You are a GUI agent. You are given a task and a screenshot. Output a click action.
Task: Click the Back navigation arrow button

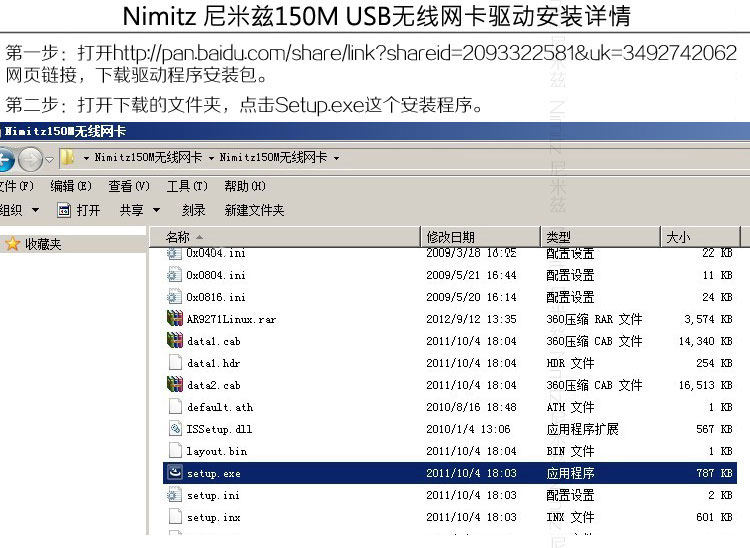point(6,159)
